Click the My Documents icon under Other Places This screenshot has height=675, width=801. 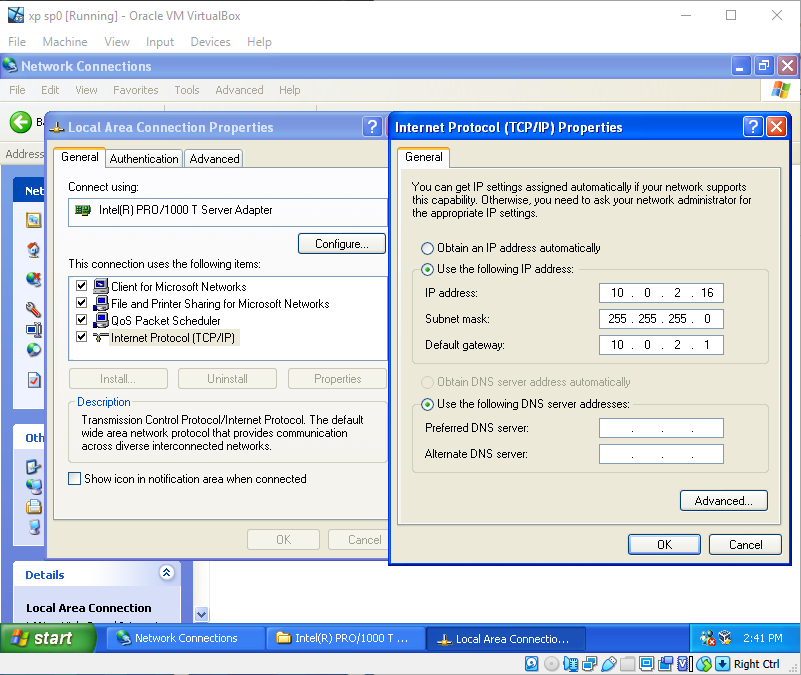pos(34,506)
